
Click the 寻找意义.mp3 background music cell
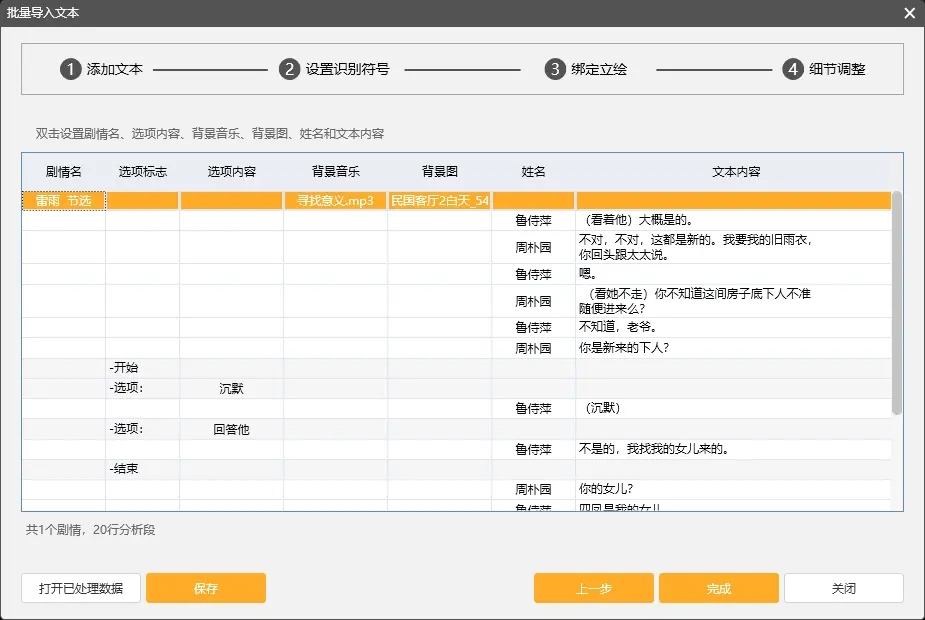click(335, 201)
